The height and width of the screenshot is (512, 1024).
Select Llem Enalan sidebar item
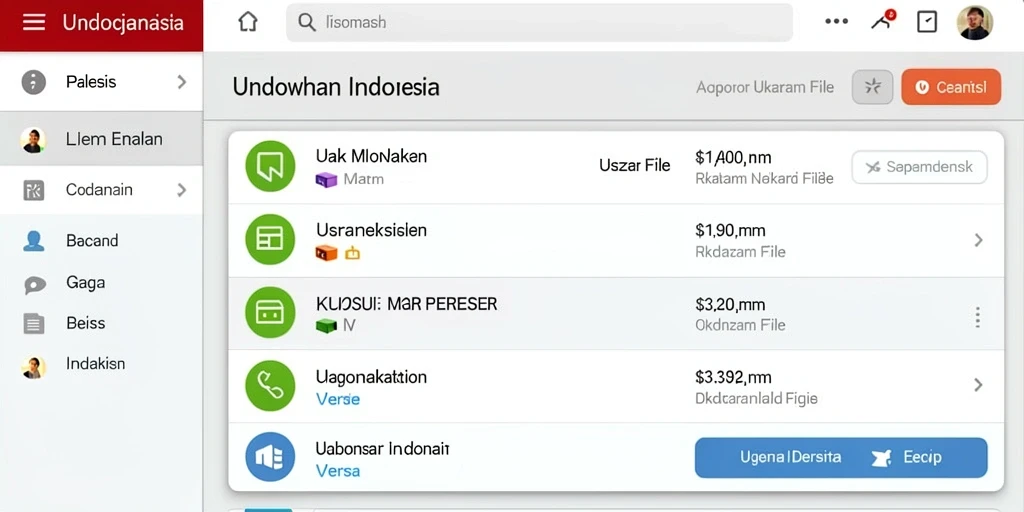[101, 139]
